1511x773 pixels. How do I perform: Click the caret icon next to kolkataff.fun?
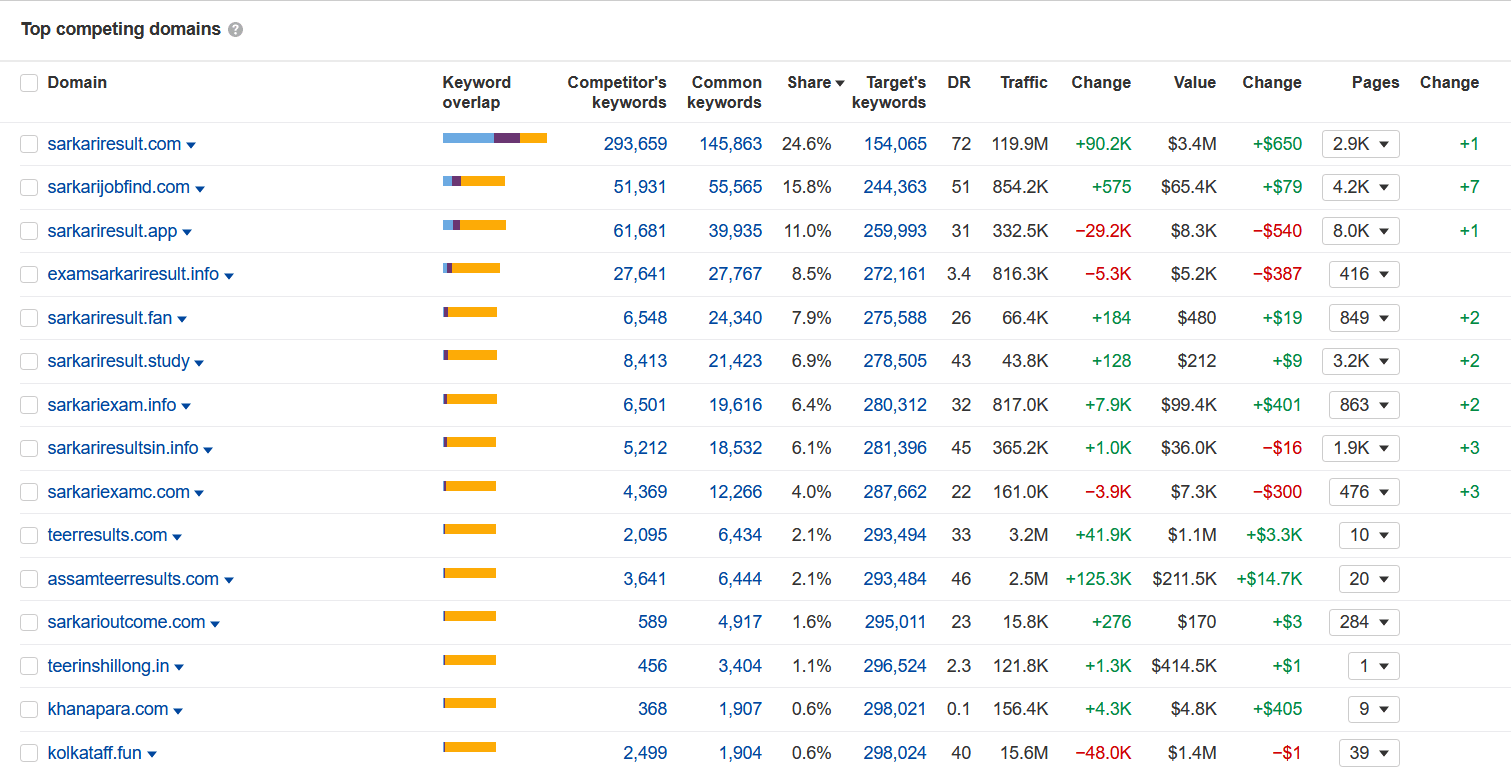point(152,754)
